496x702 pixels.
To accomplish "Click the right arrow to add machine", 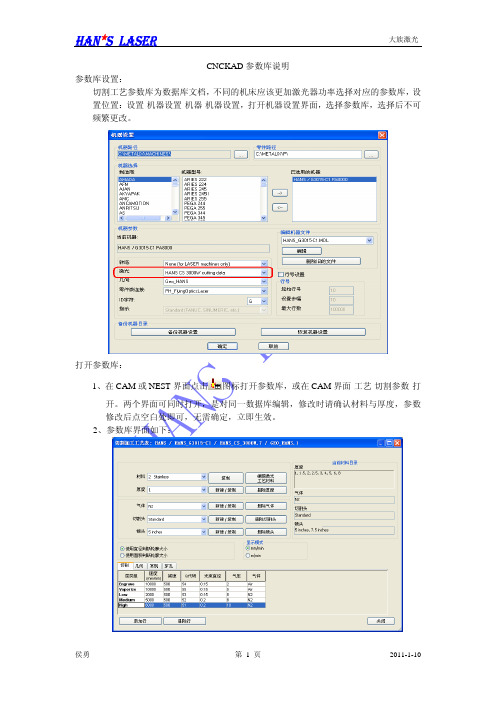I will [280, 193].
